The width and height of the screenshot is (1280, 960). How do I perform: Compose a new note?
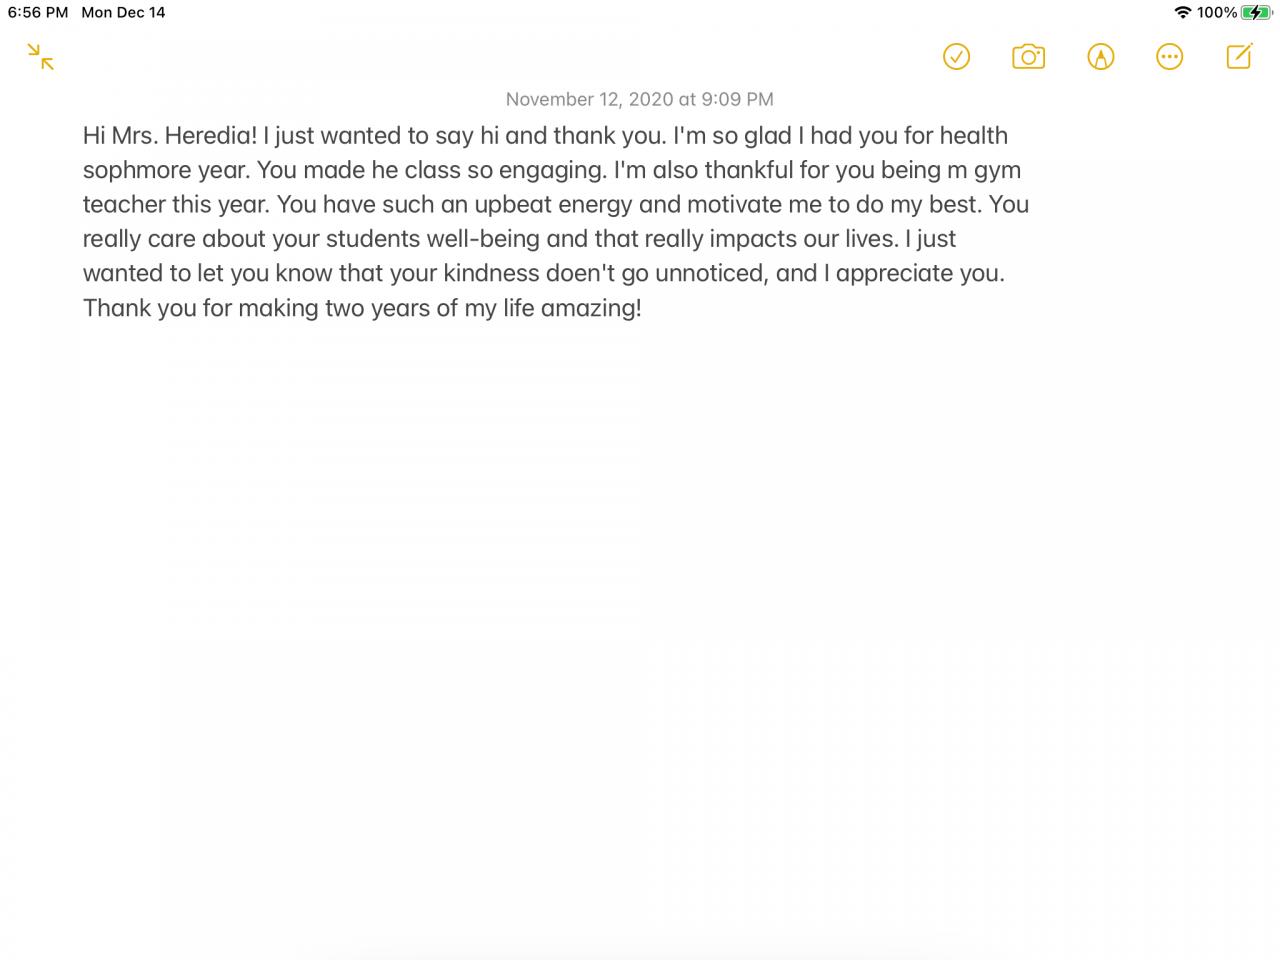click(1239, 57)
